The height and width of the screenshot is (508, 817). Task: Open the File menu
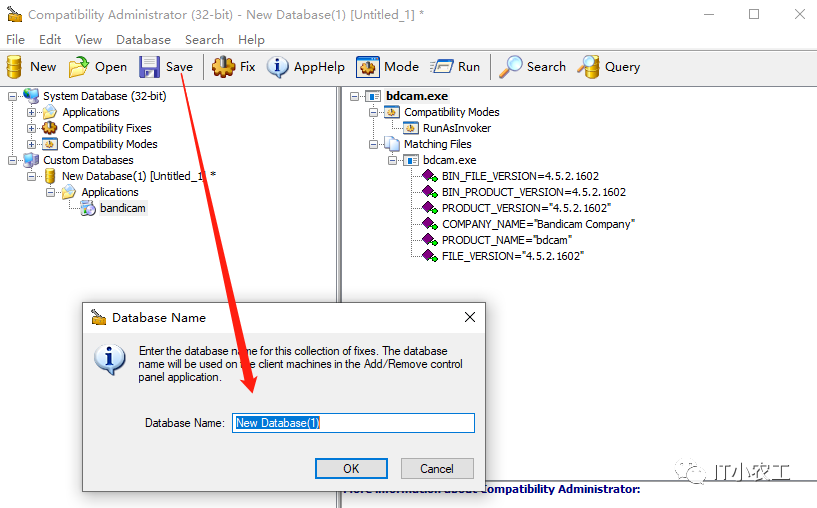(x=15, y=40)
